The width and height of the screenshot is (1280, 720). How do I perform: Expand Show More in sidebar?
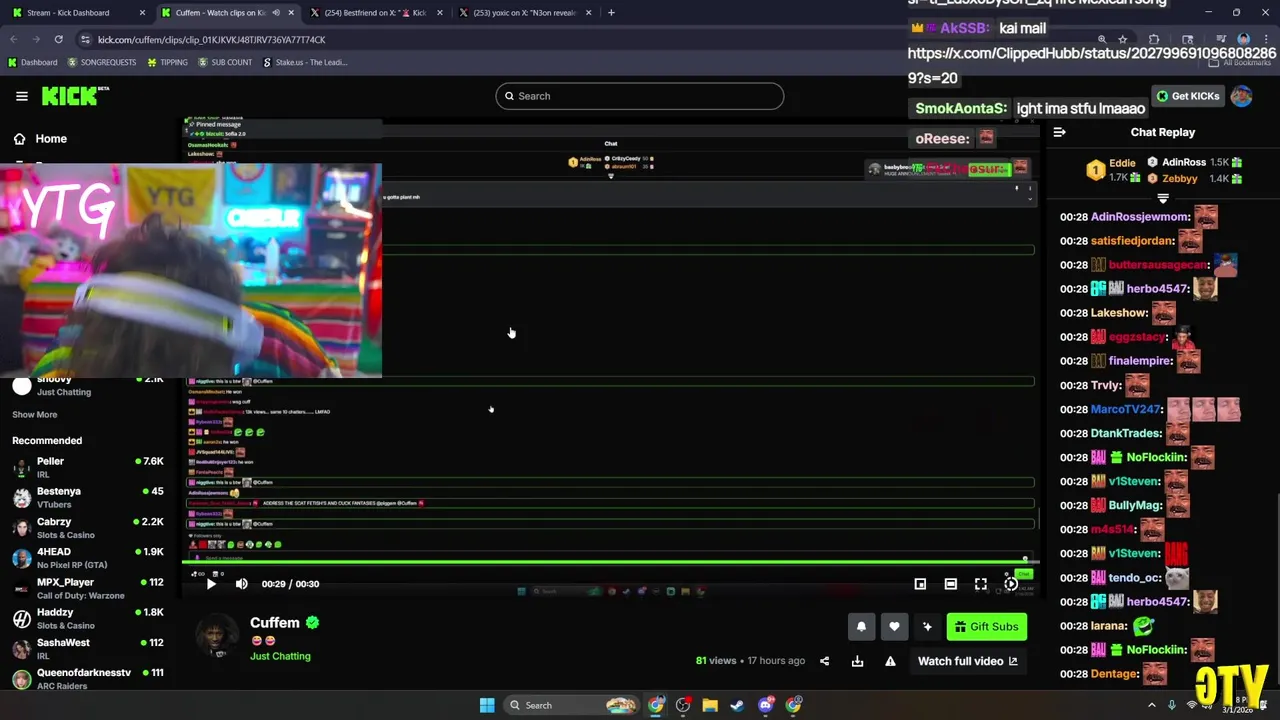point(34,414)
